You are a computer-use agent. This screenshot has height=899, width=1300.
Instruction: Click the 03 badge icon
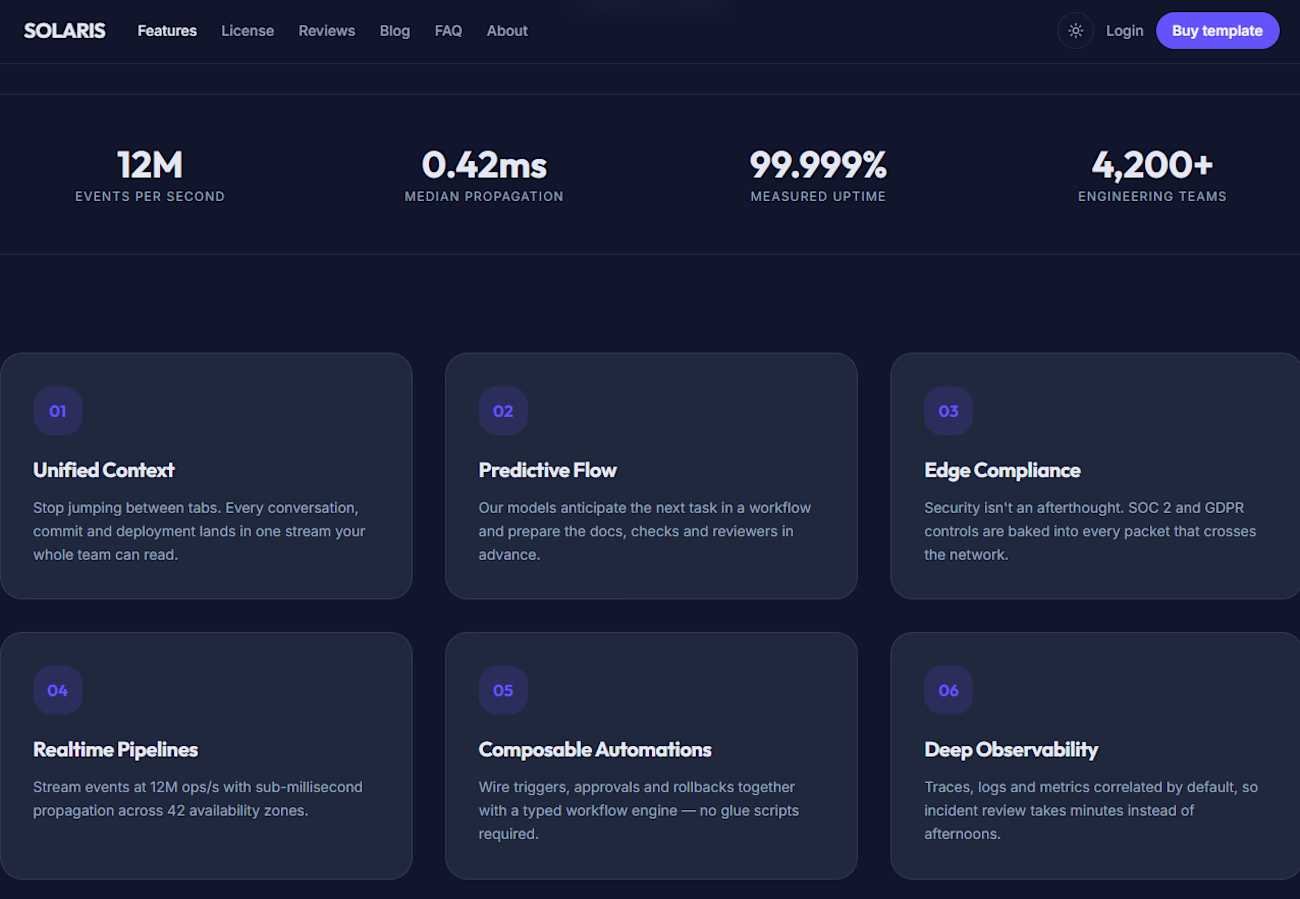948,411
